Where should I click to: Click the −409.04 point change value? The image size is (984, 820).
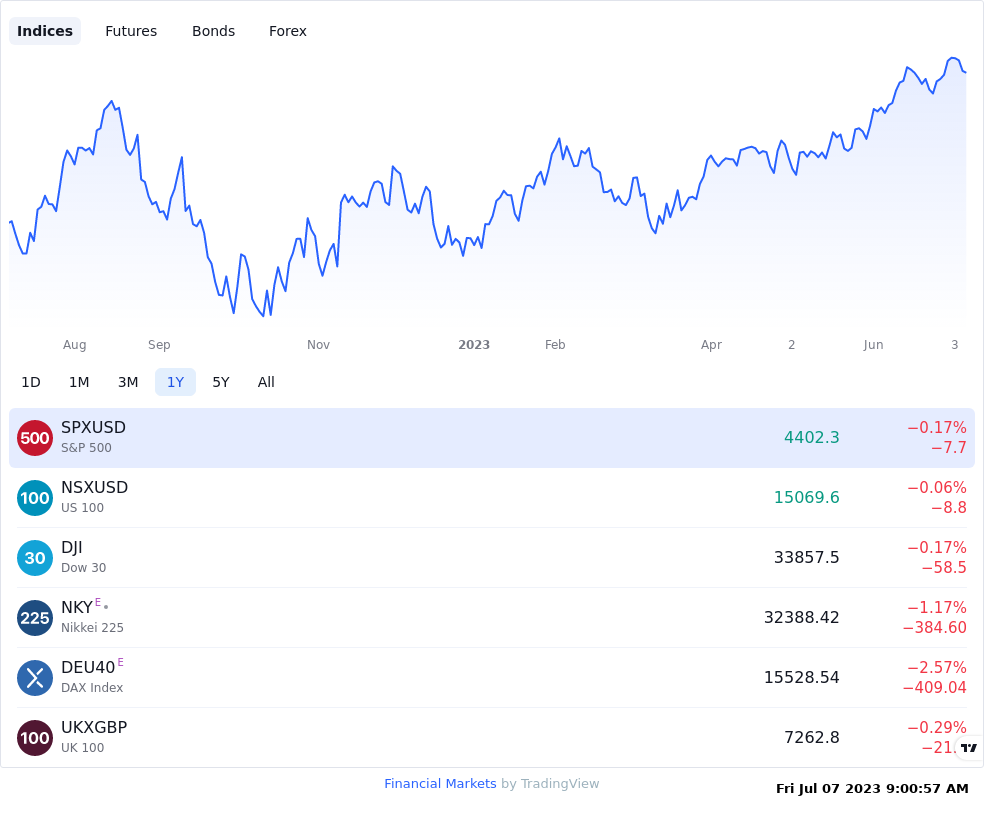point(934,688)
